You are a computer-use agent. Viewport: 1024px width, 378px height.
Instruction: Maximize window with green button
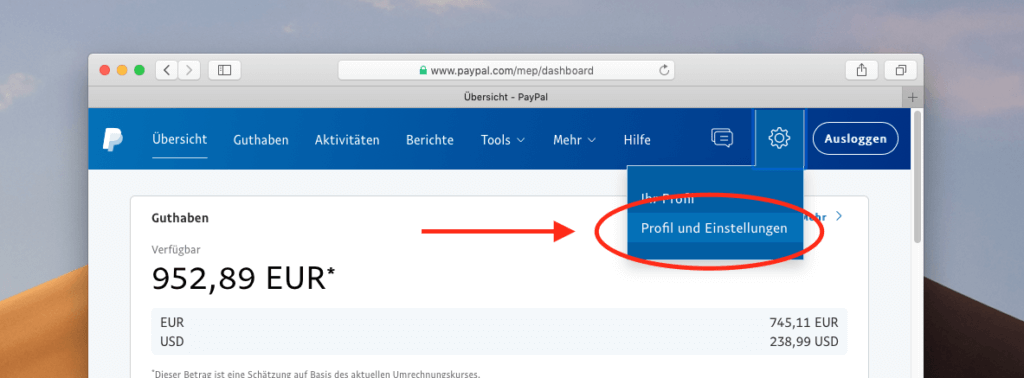tap(139, 70)
